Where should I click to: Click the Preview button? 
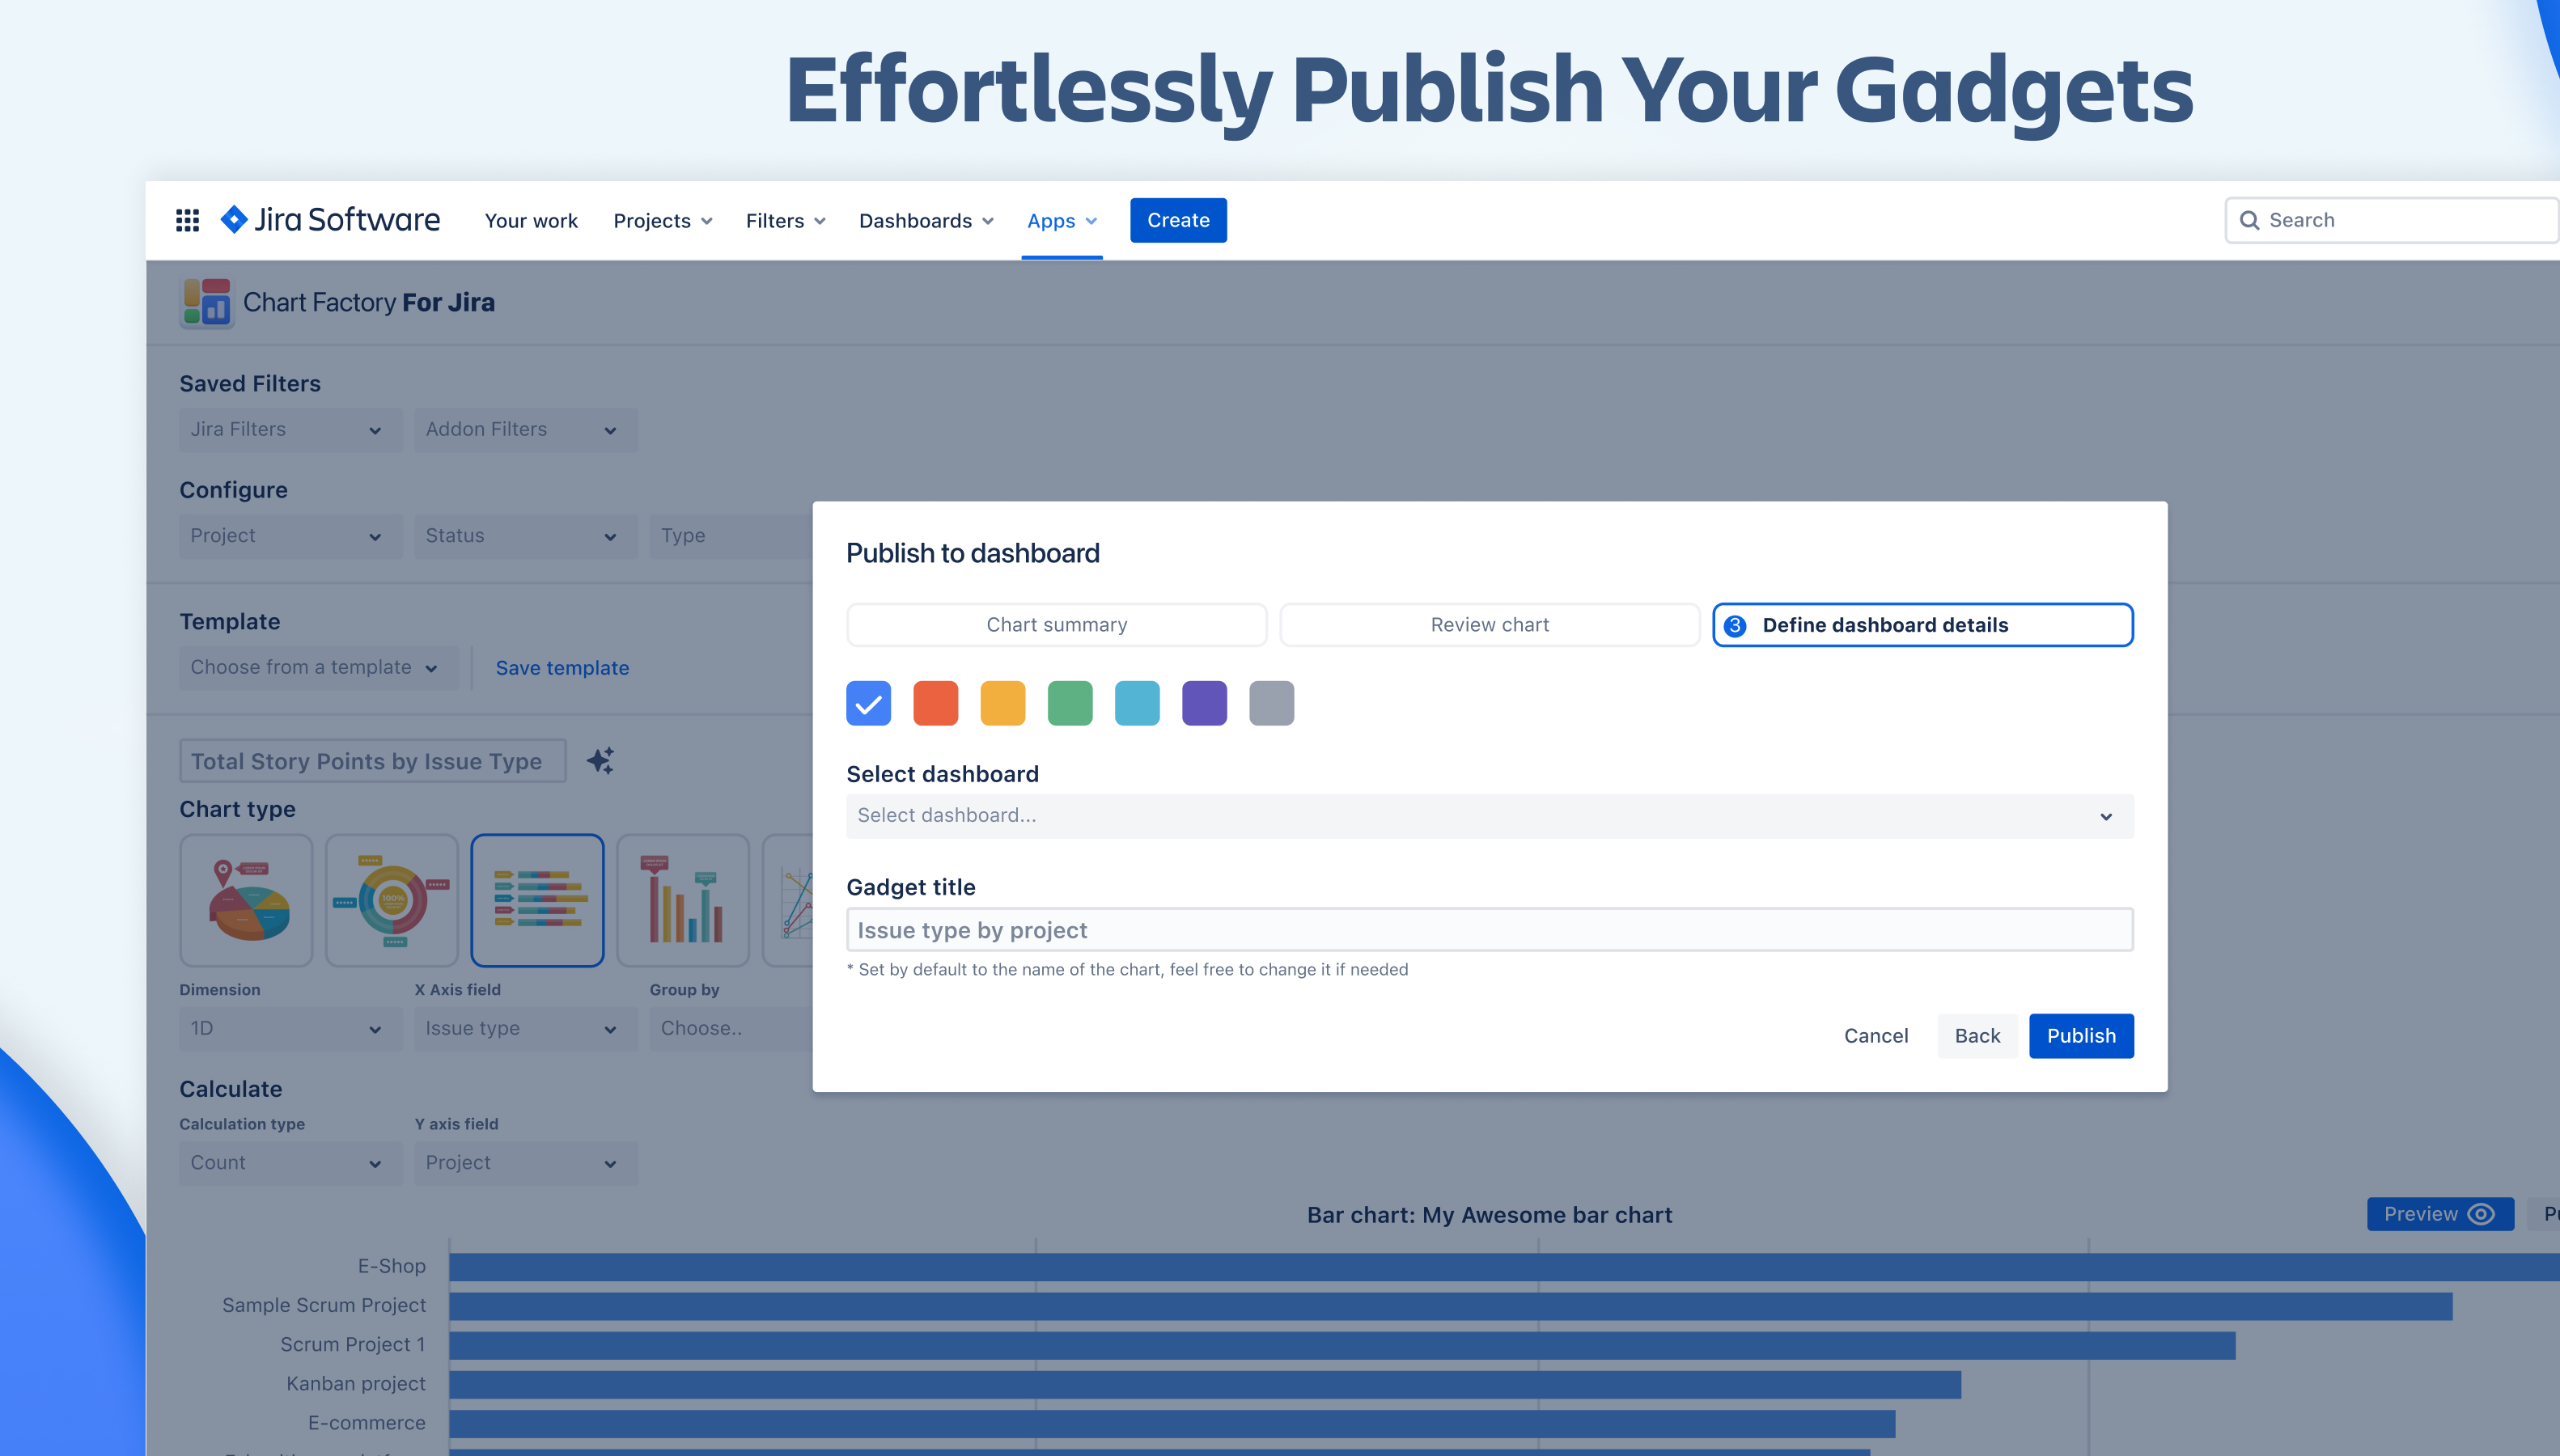[2440, 1214]
